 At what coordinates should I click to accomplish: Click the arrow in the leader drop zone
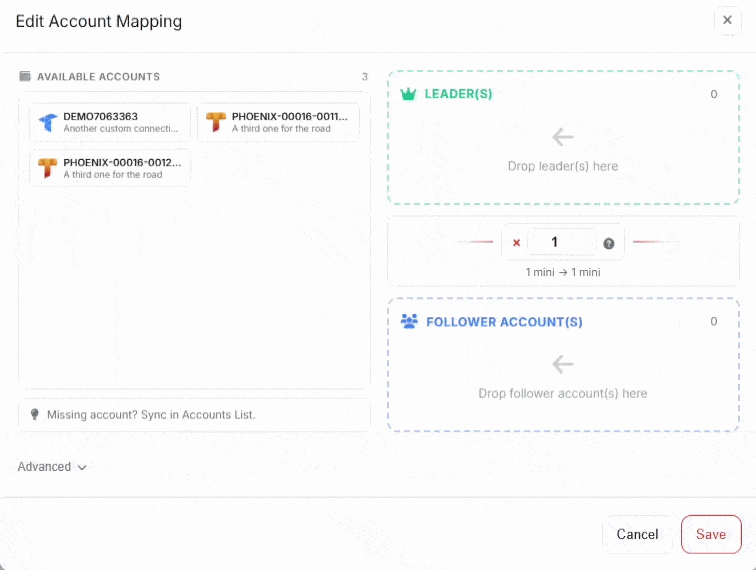(x=563, y=137)
